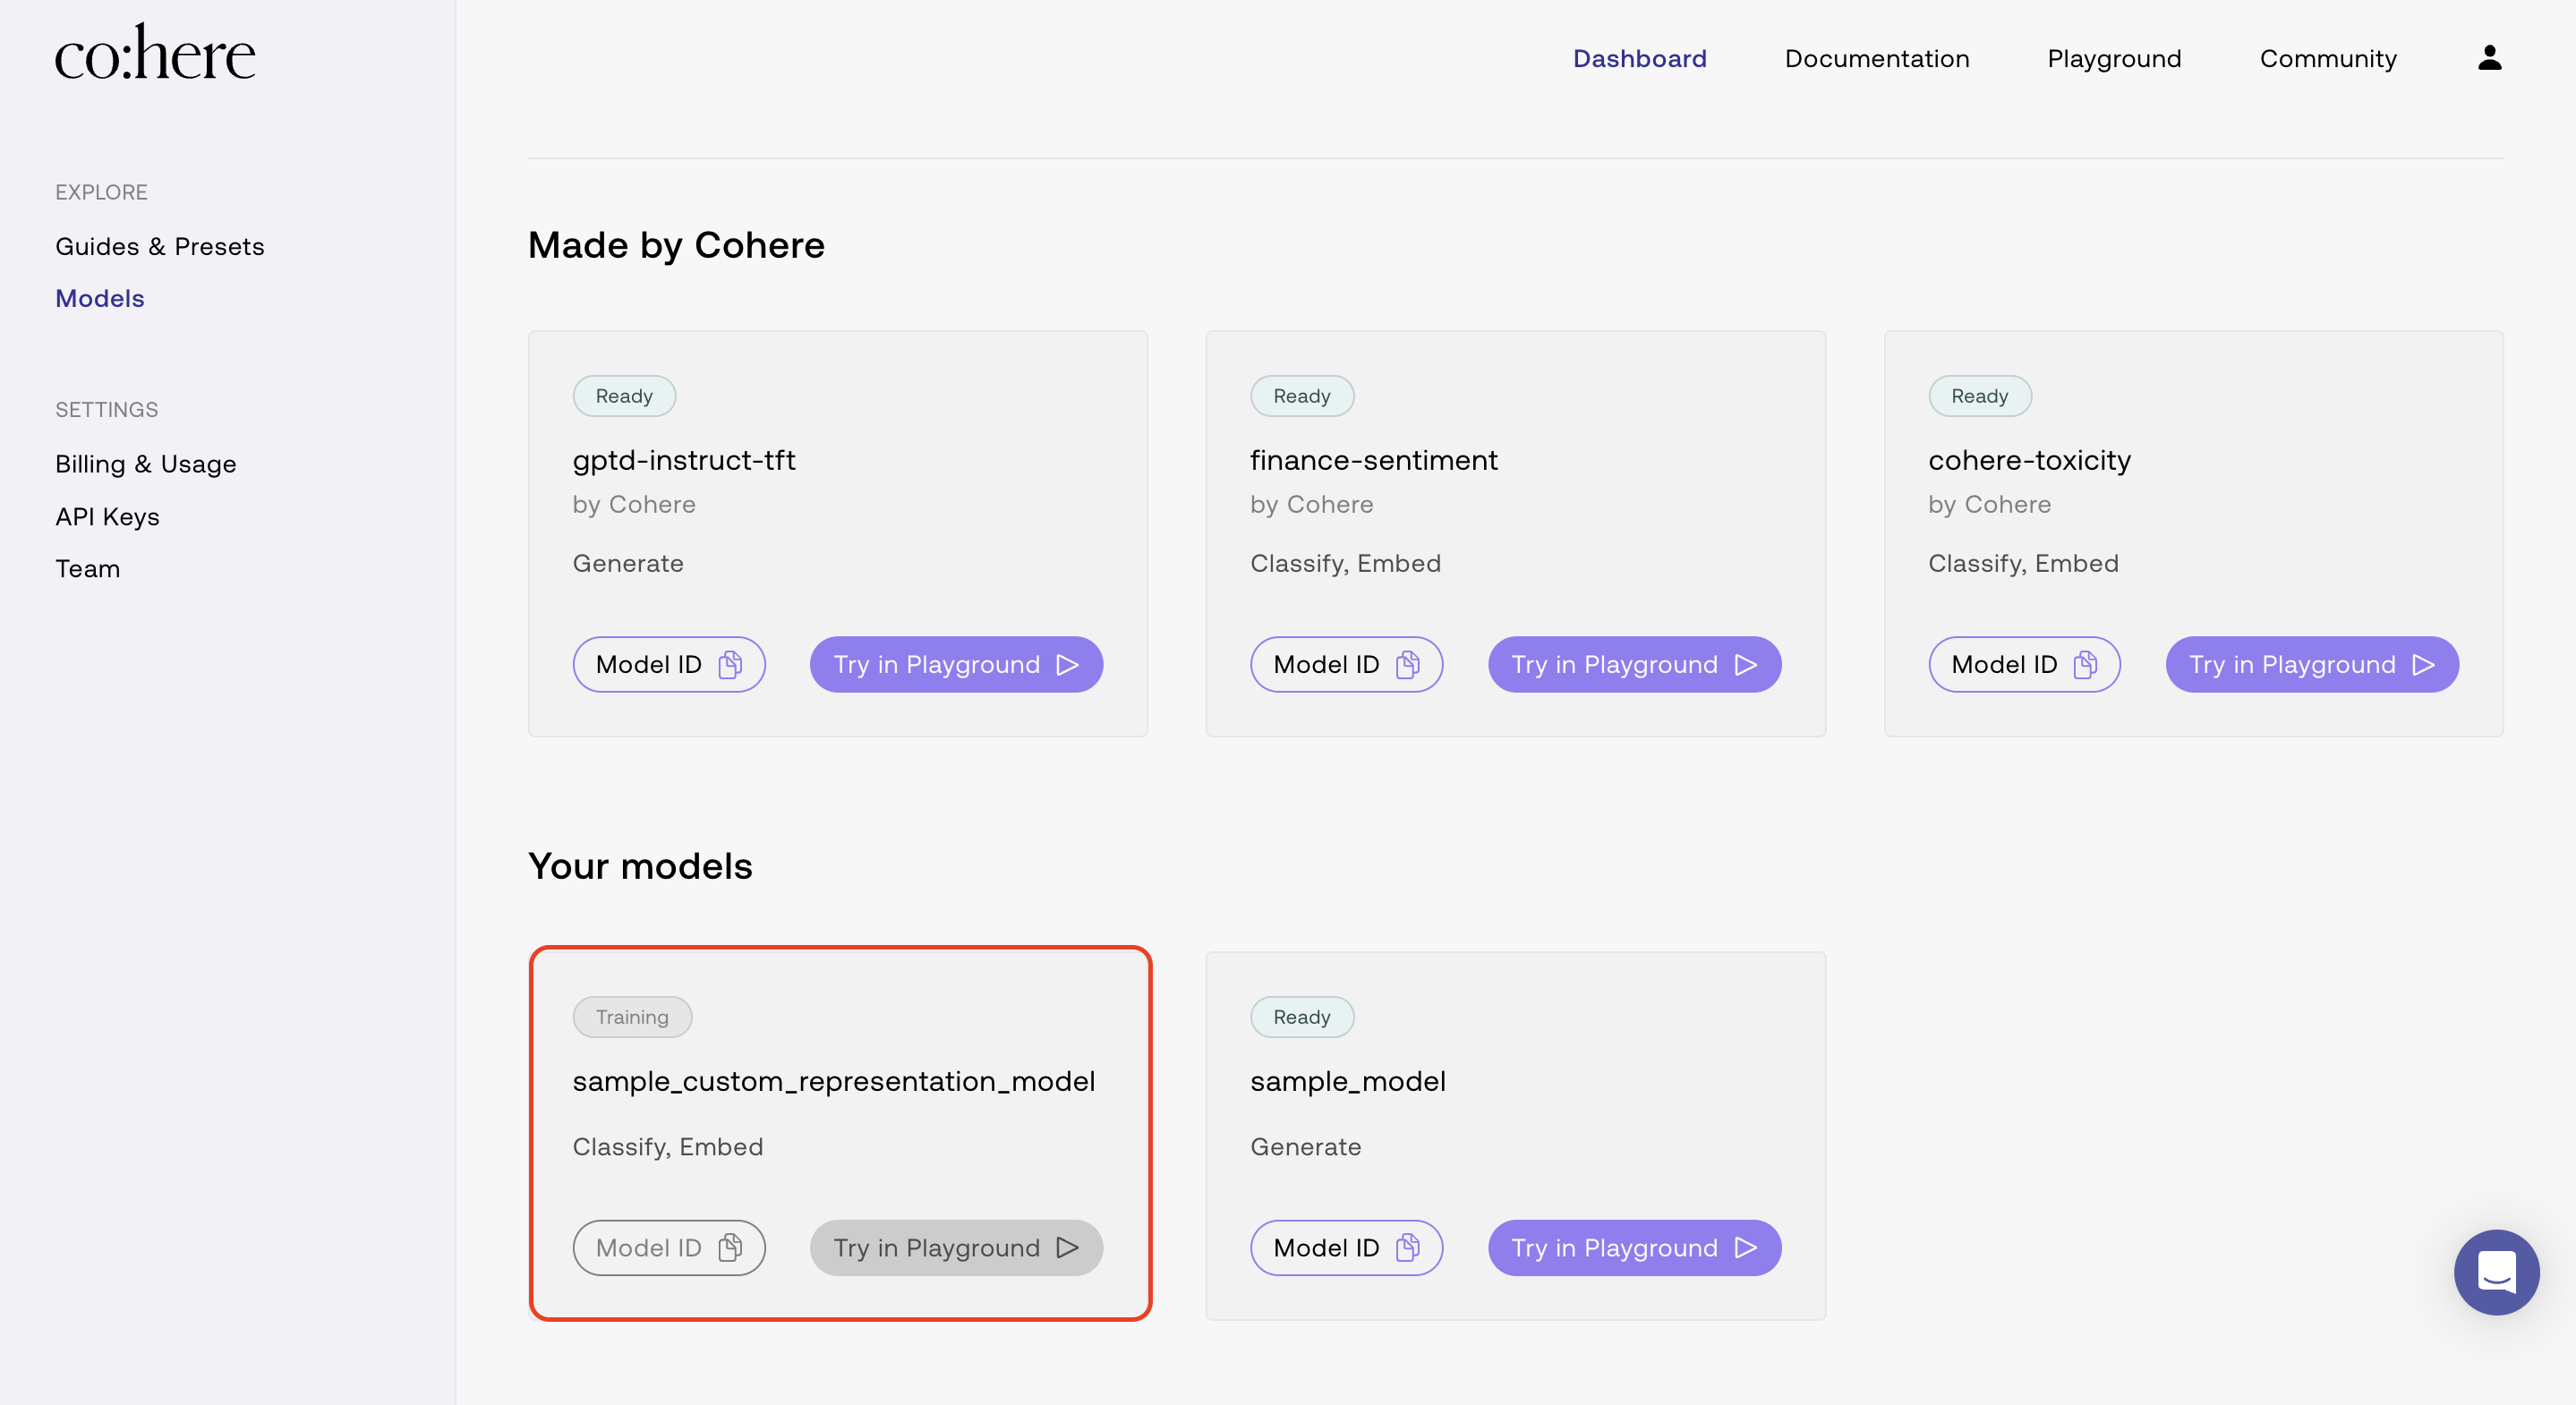
Task: Open the Community nav link
Action: pyautogui.click(x=2327, y=58)
